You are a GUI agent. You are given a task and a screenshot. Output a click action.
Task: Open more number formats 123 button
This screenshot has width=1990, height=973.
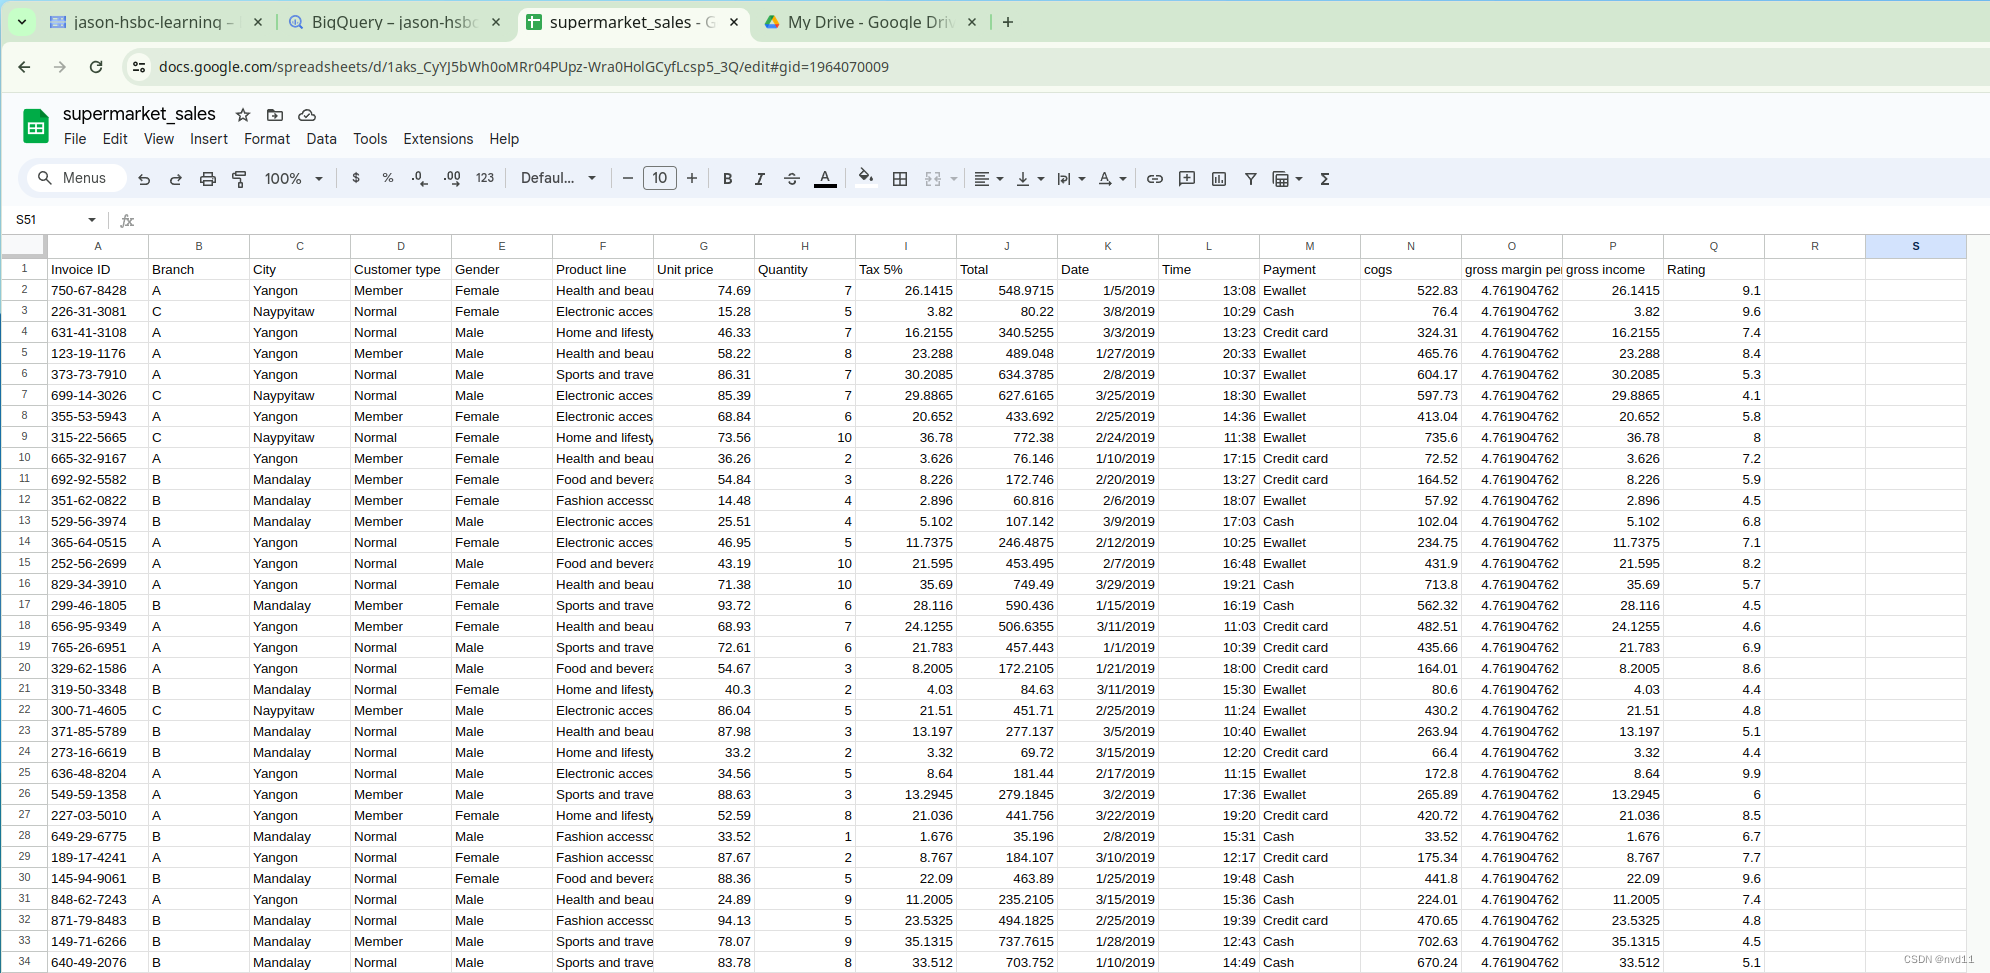(x=485, y=178)
